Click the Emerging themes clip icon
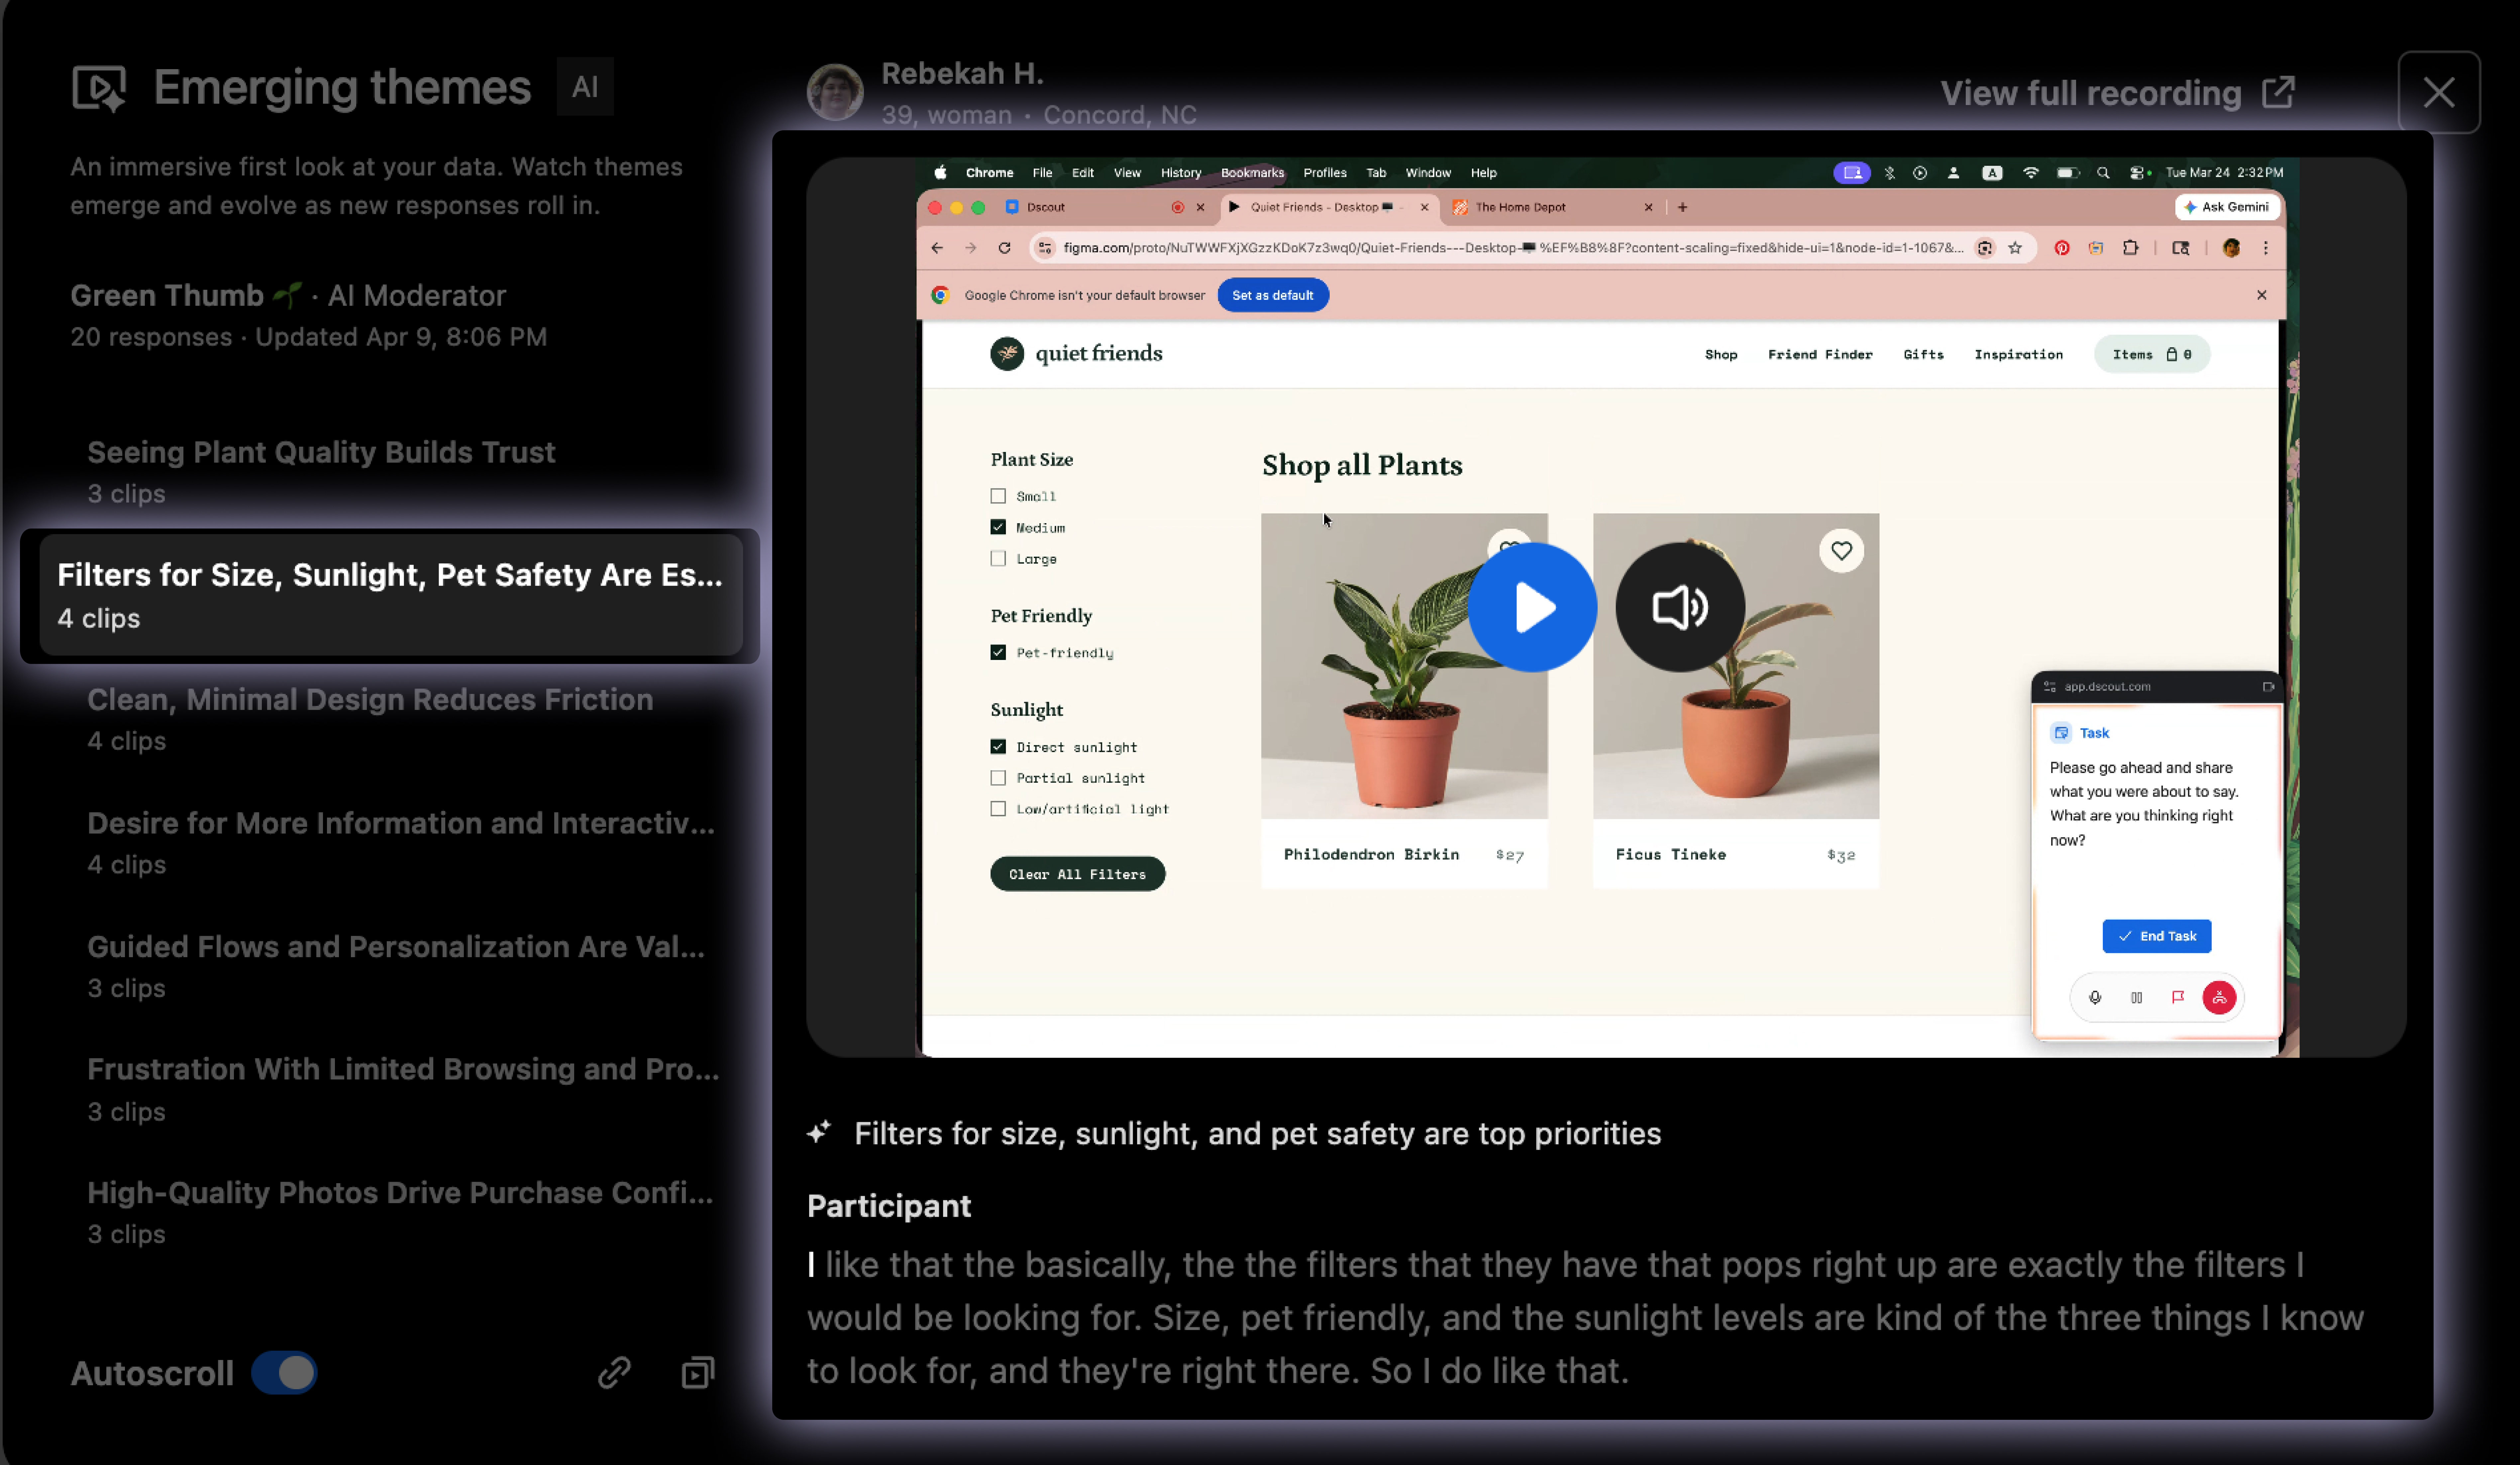Viewport: 2520px width, 1465px height. click(99, 88)
